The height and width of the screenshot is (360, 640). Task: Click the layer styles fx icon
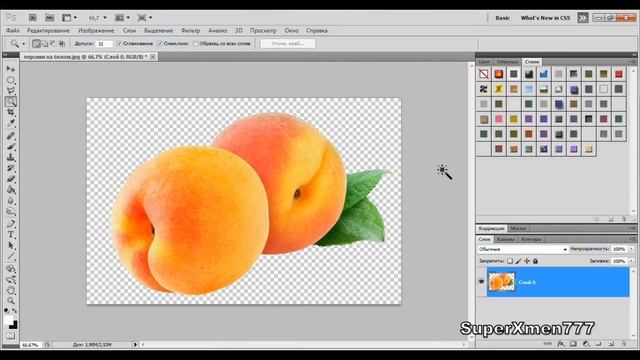pyautogui.click(x=561, y=344)
